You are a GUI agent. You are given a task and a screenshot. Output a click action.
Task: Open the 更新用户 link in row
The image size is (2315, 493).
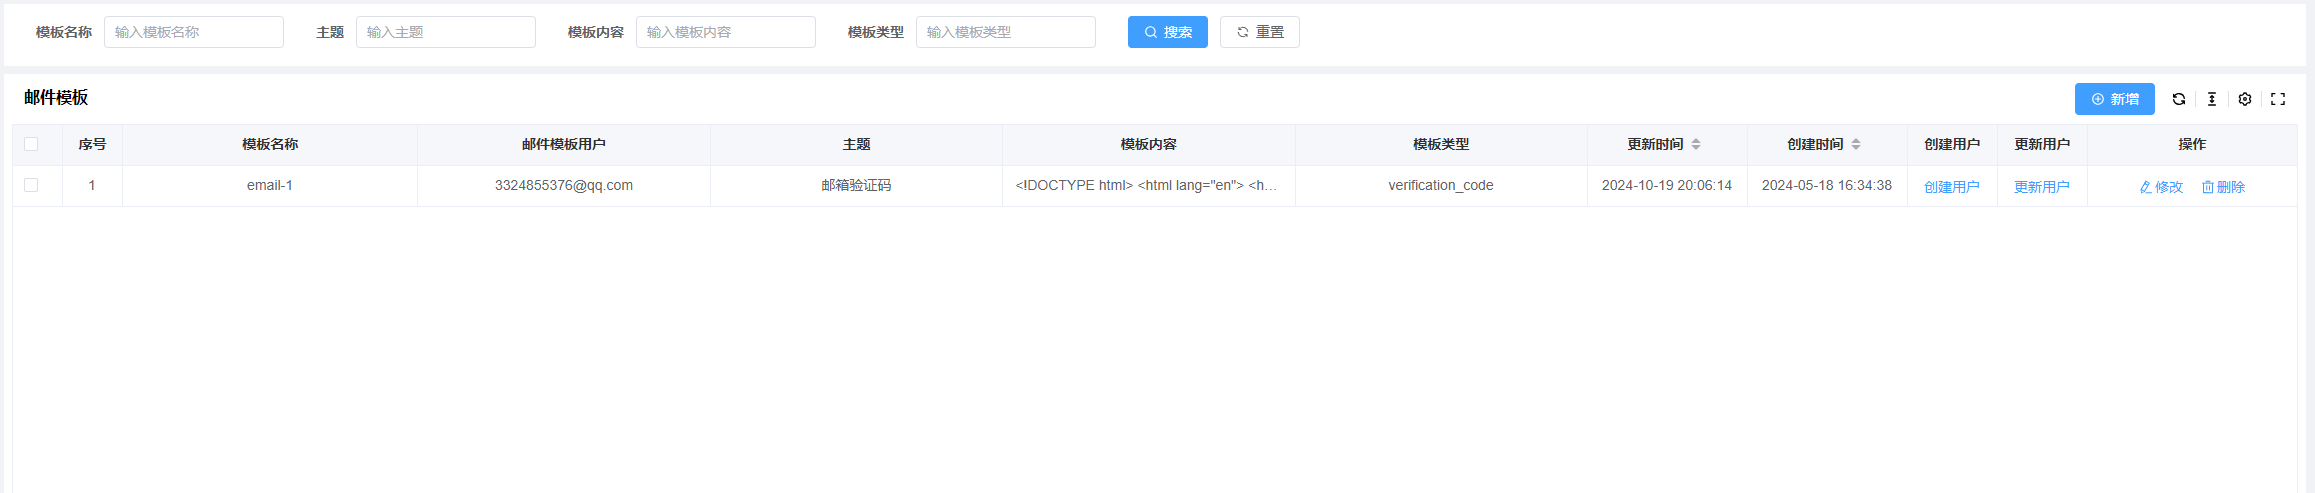click(x=2042, y=187)
